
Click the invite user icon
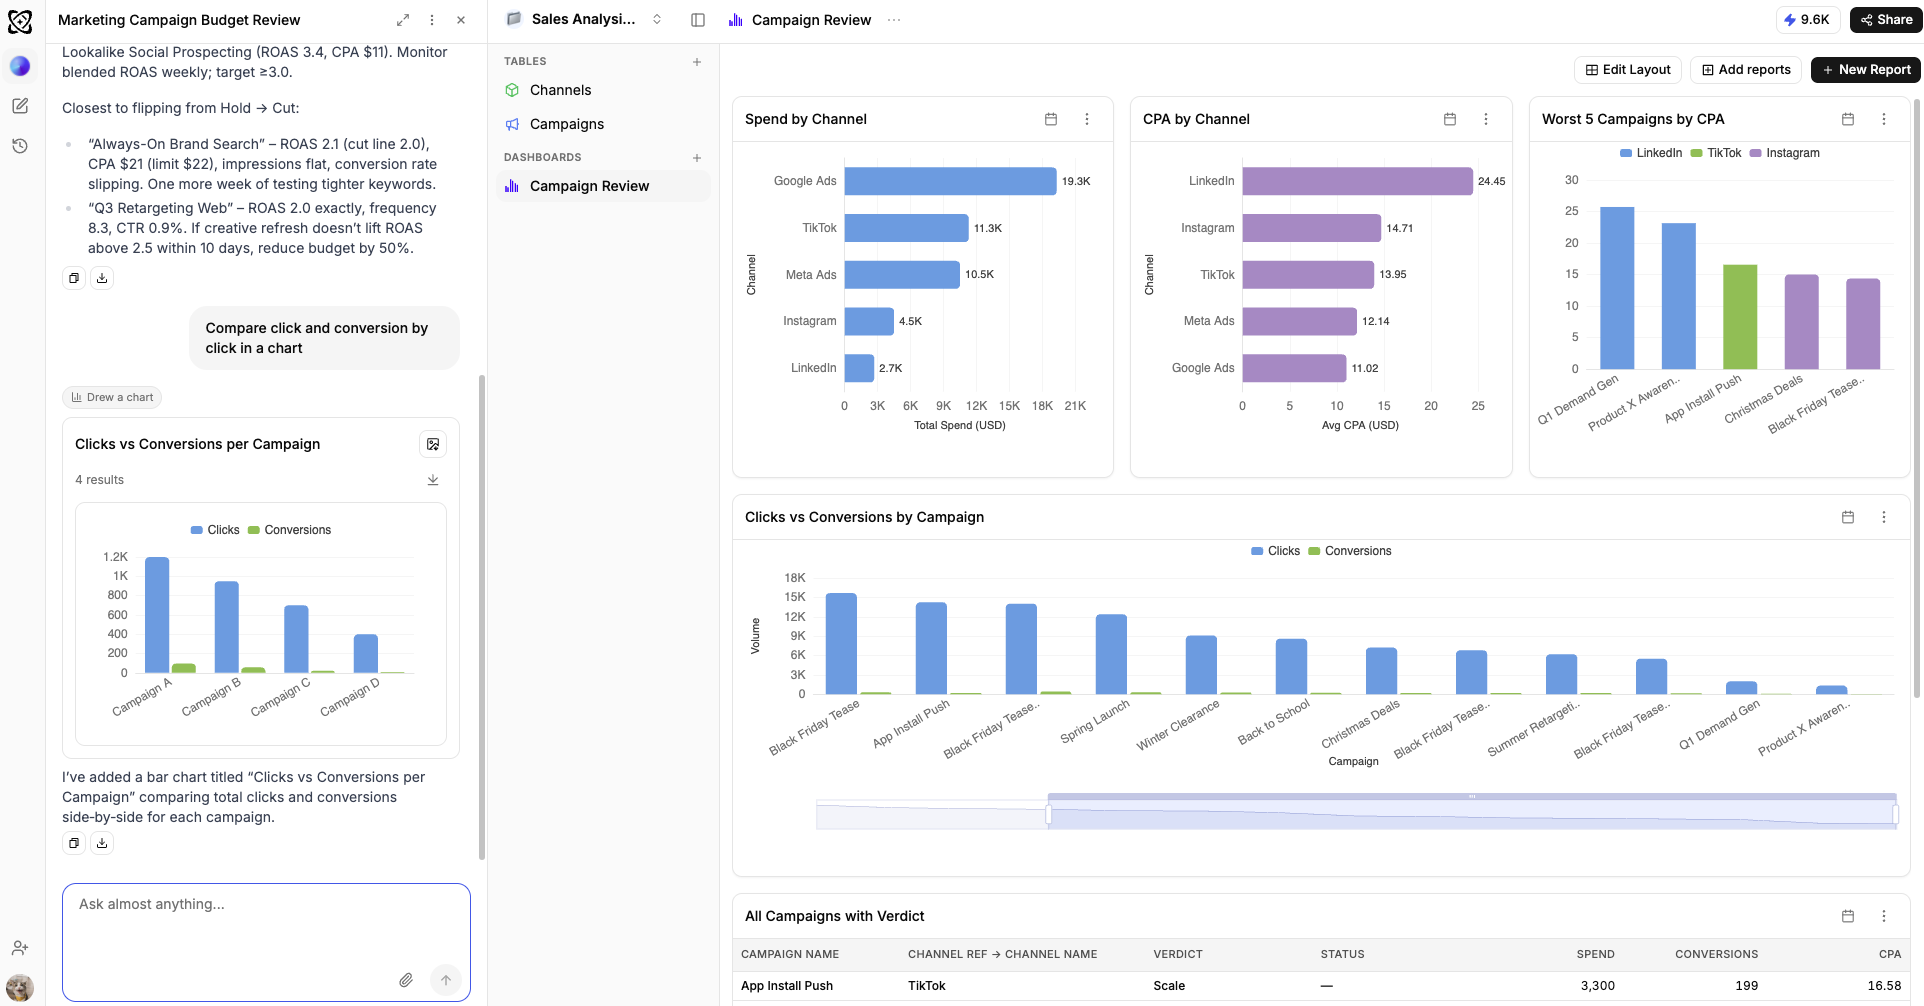pyautogui.click(x=20, y=948)
